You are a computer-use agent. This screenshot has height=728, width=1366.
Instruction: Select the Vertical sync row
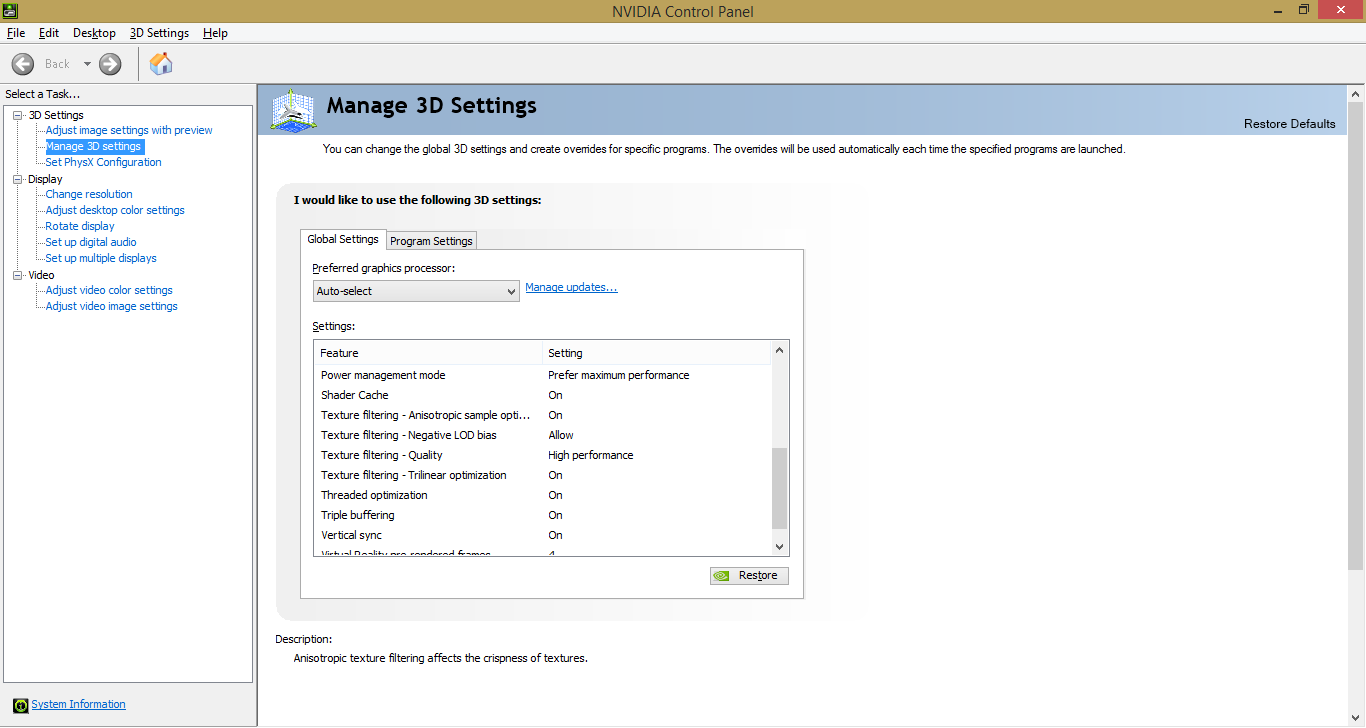pos(543,535)
